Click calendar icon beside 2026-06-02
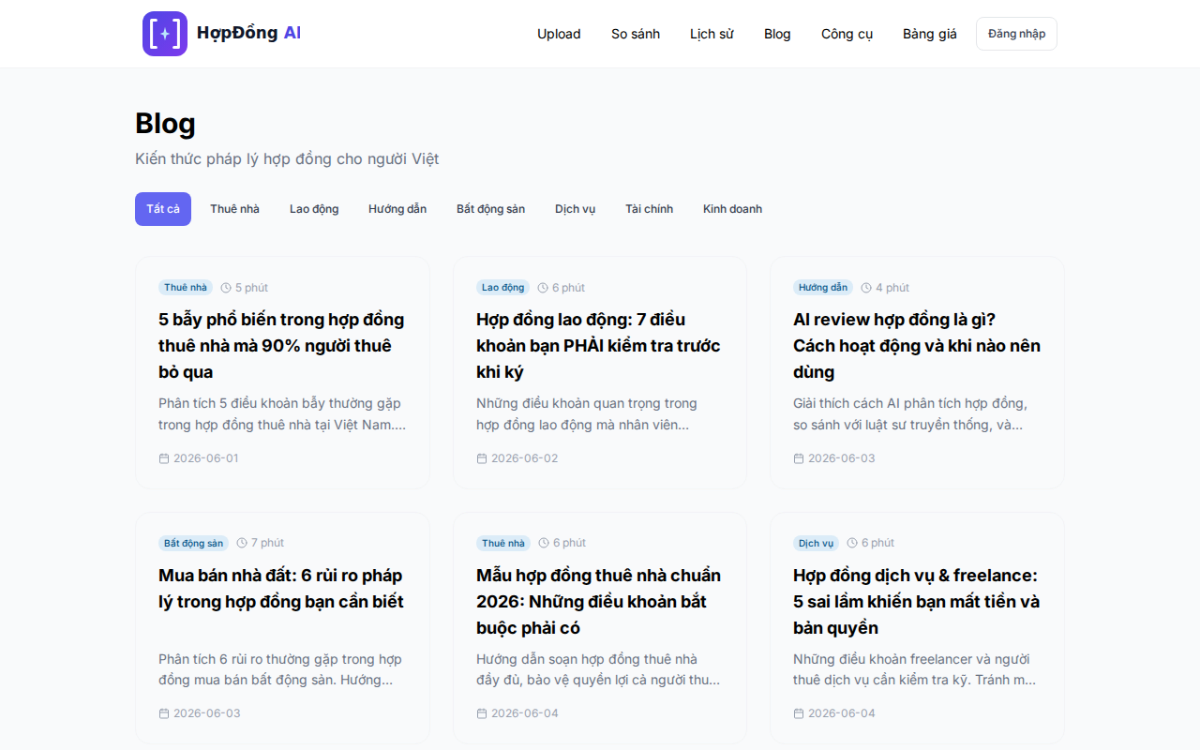Screen dimensions: 1200x750 pyautogui.click(x=481, y=458)
